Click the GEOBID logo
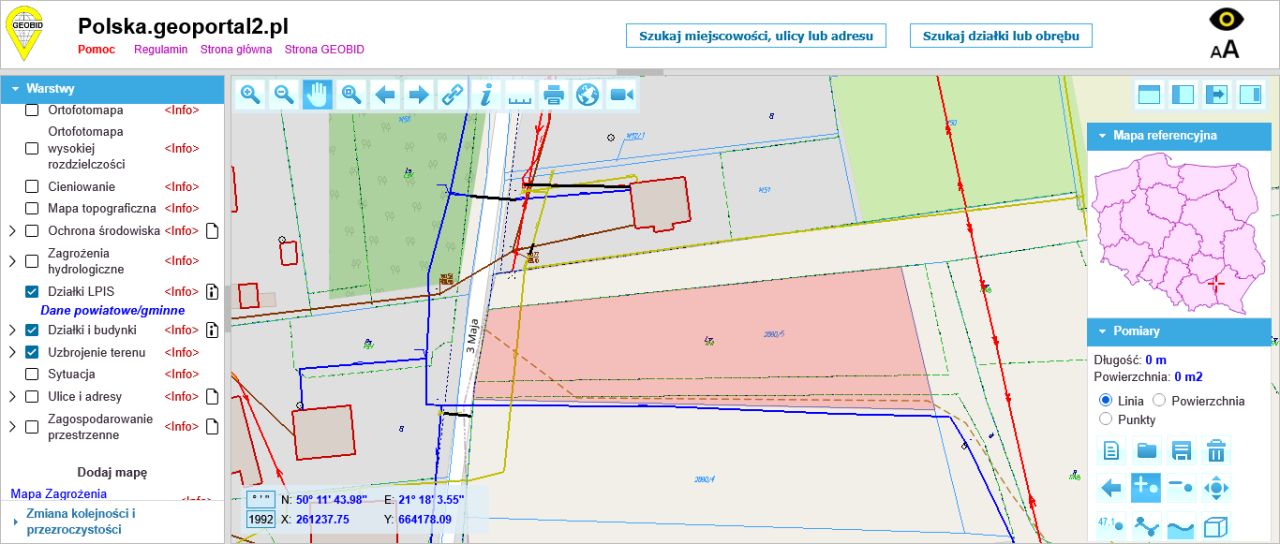1280x544 pixels. click(x=26, y=33)
